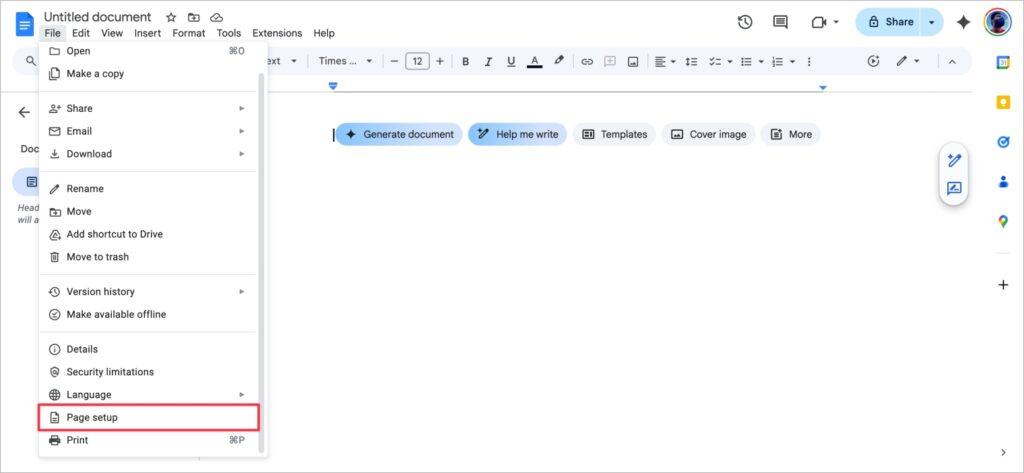Open line and paragraph spacing
1024x473 pixels.
[692, 61]
